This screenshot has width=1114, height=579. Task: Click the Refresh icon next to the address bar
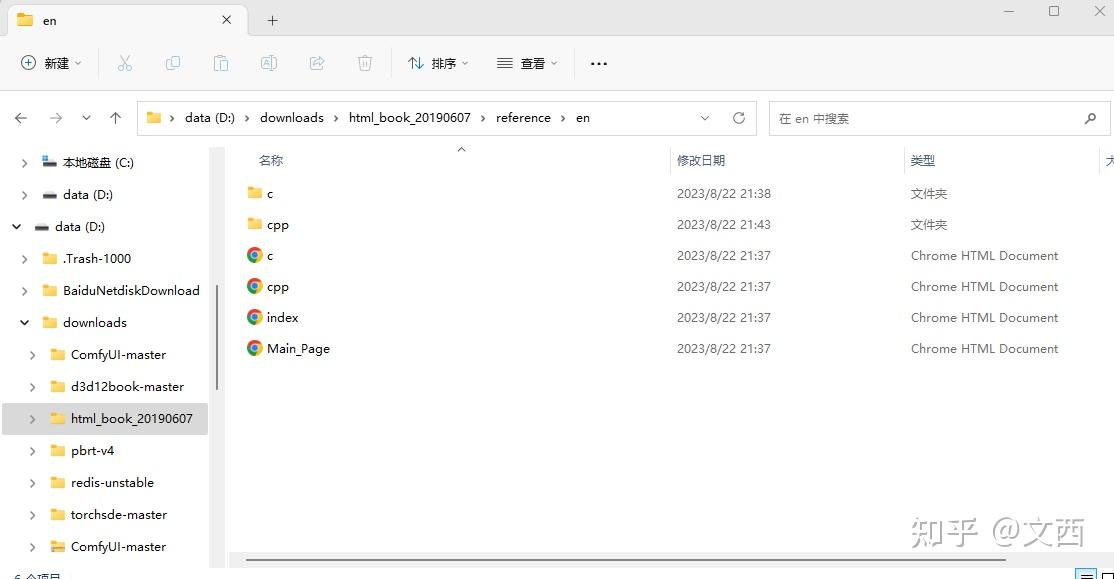[739, 117]
